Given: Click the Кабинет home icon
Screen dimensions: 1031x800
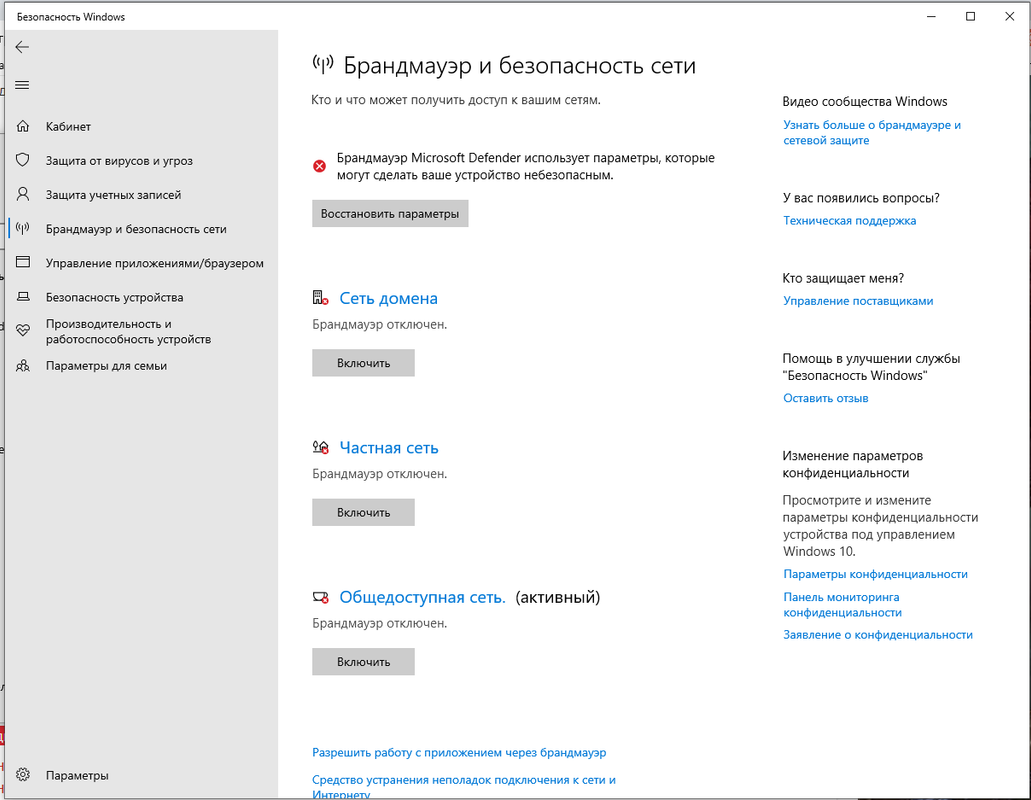Looking at the screenshot, I should 23,127.
